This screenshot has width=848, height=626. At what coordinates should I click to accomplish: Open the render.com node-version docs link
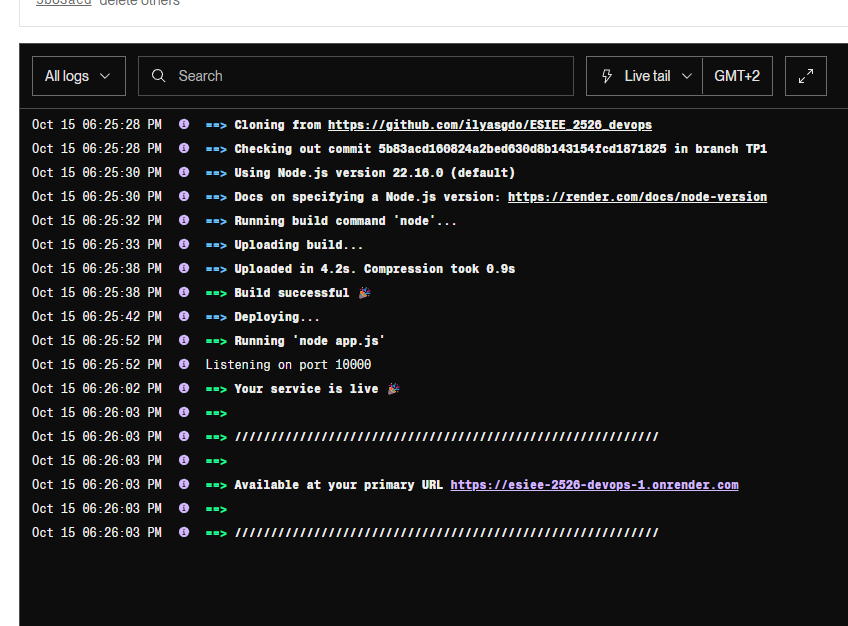(x=637, y=197)
